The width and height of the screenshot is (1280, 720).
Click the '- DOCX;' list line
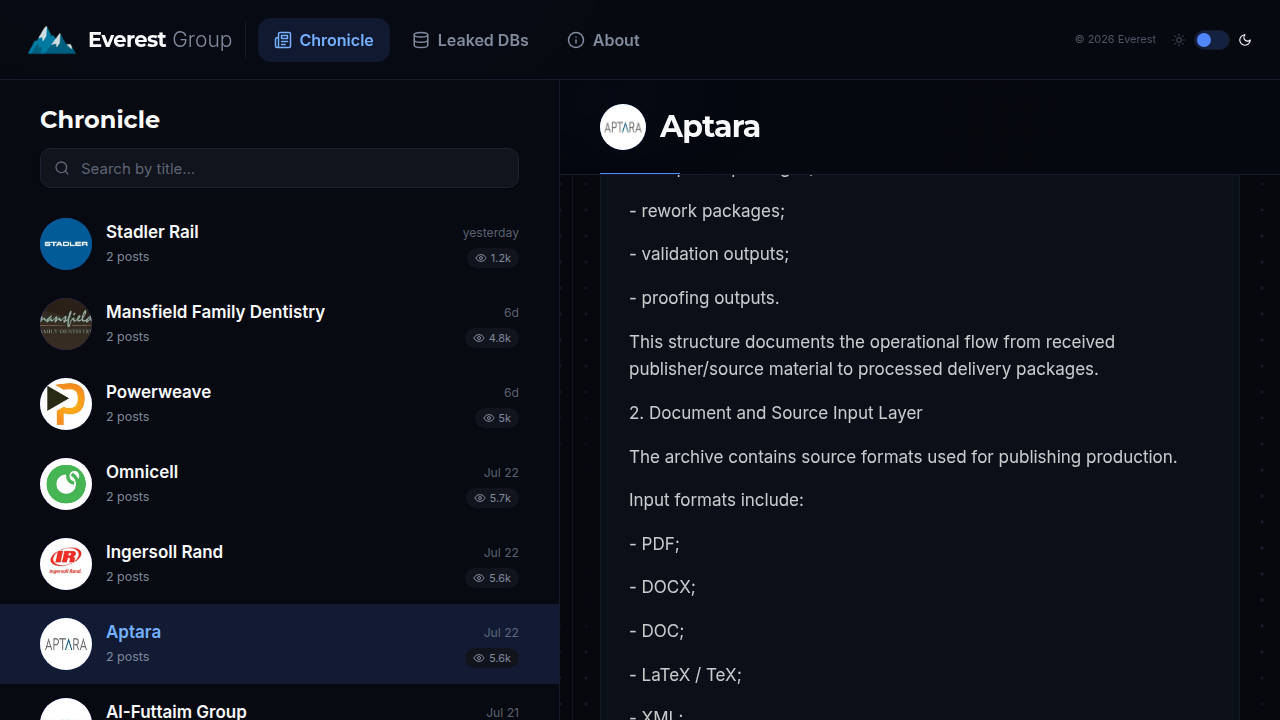pyautogui.click(x=662, y=587)
